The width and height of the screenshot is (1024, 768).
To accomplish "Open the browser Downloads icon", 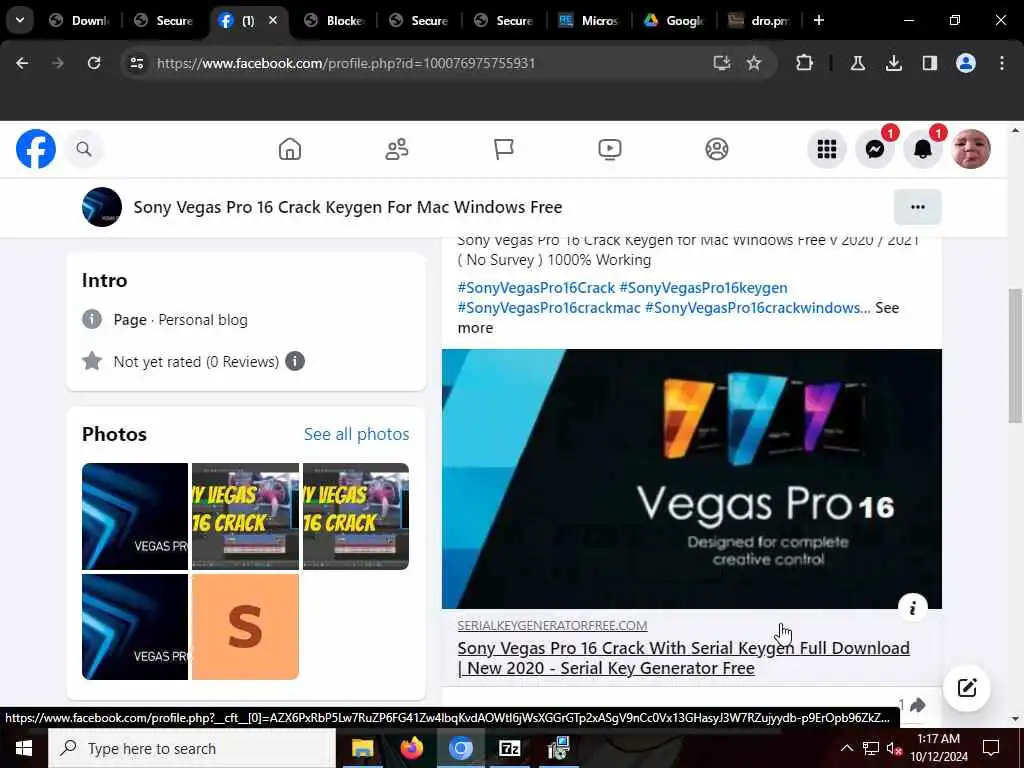I will (893, 63).
